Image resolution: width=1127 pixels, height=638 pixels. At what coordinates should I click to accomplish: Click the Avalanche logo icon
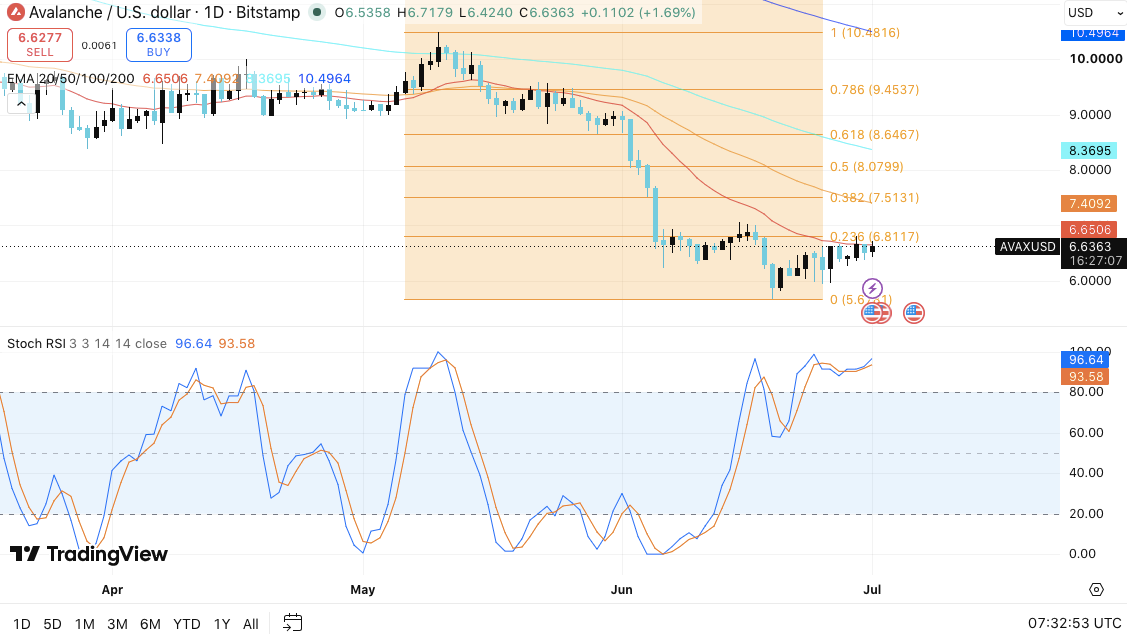(x=14, y=12)
